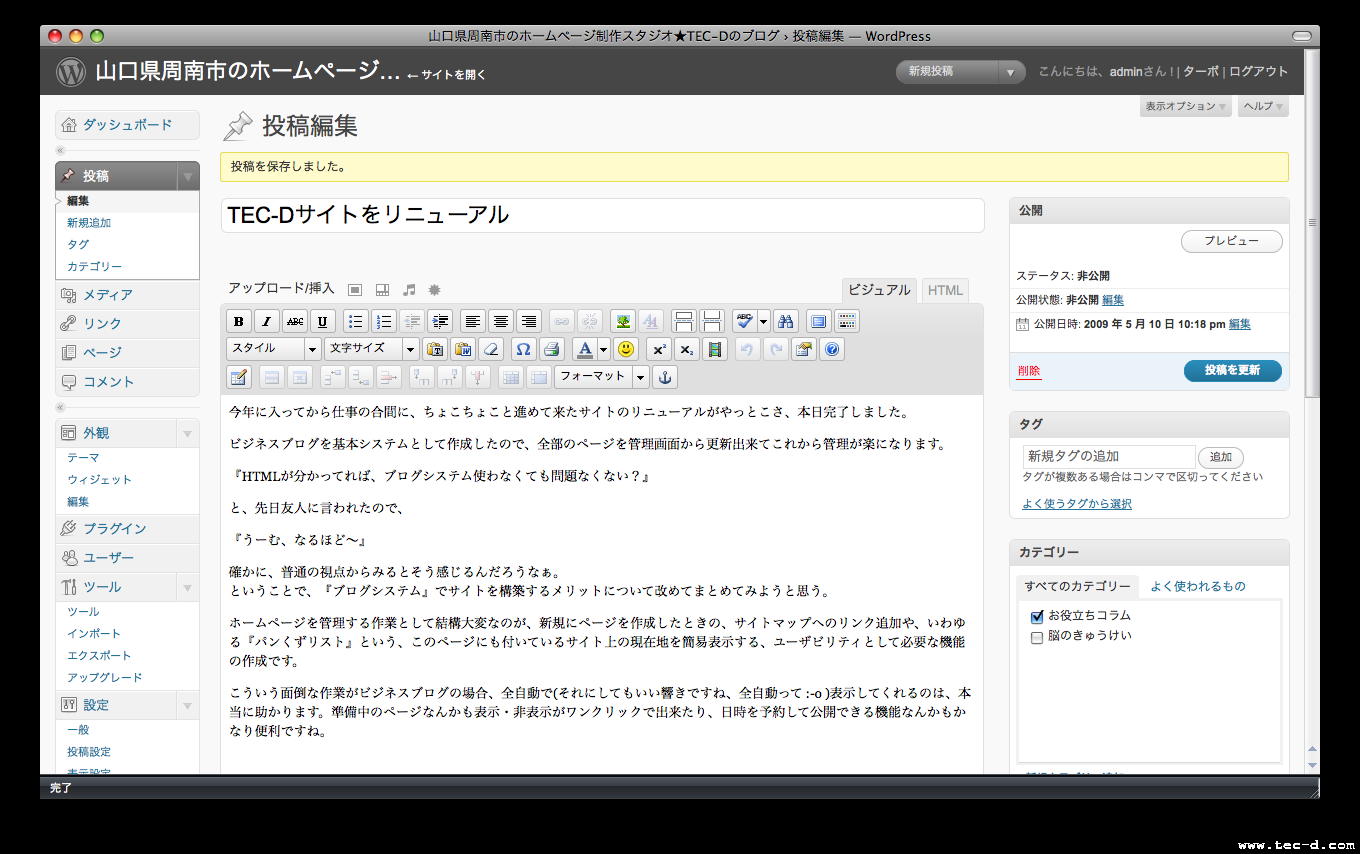Viewport: 1360px width, 854px height.
Task: Align text right
Action: pos(529,321)
